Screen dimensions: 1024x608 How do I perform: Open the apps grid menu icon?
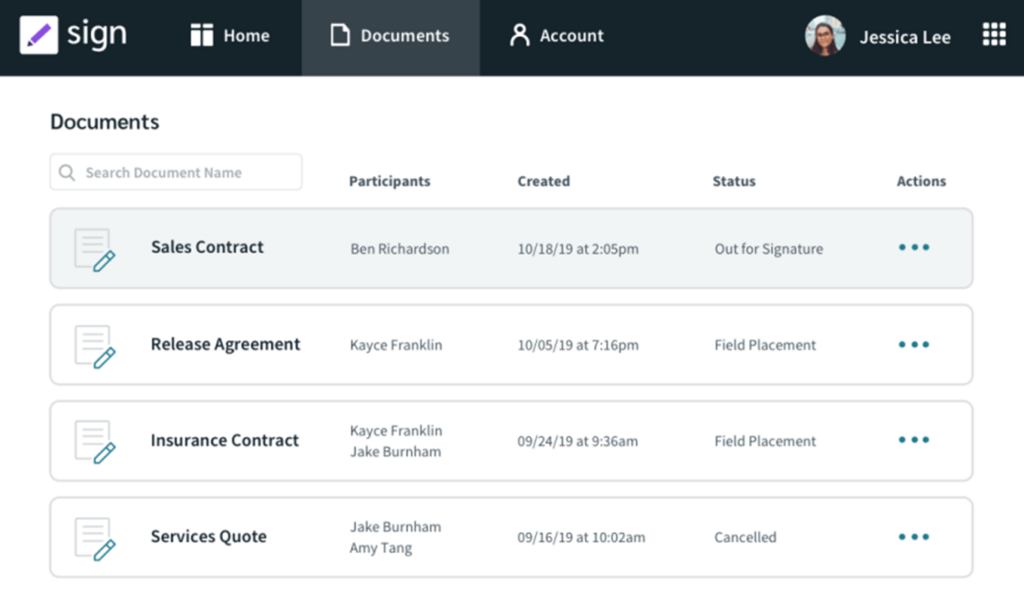coord(993,36)
